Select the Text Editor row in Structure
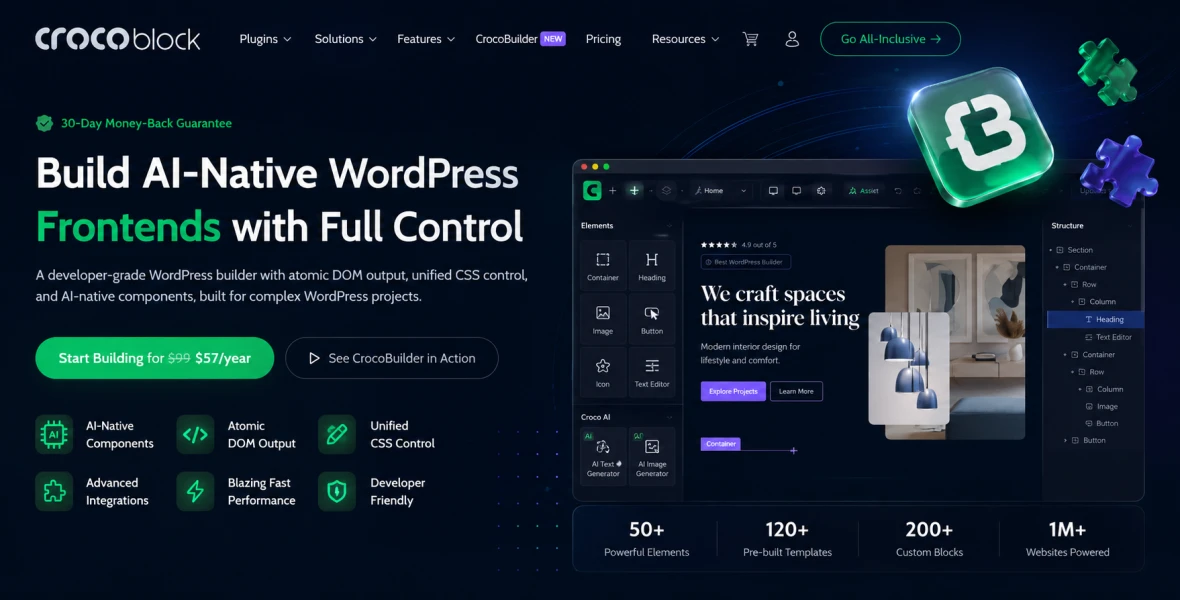1180x600 pixels. tap(1108, 337)
